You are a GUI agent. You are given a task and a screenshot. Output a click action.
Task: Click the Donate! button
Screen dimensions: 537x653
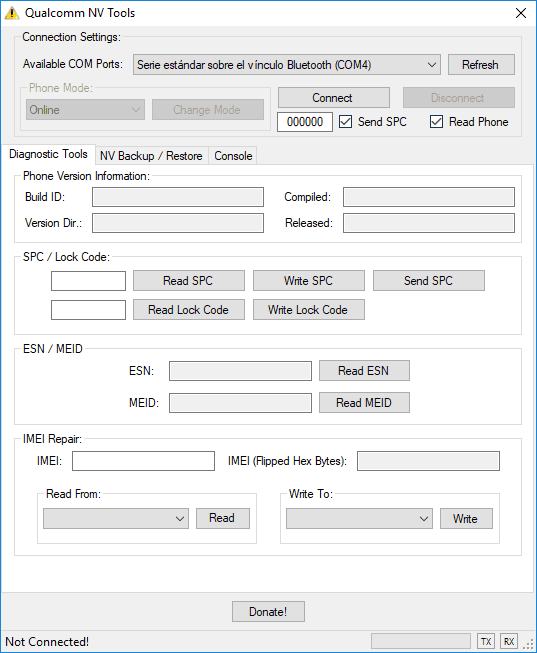click(268, 611)
